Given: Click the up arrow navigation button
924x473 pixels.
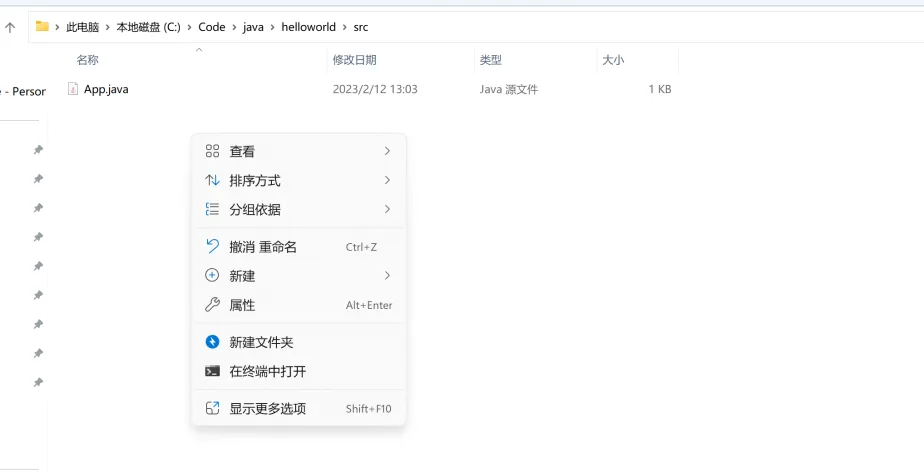Looking at the screenshot, I should pos(10,27).
